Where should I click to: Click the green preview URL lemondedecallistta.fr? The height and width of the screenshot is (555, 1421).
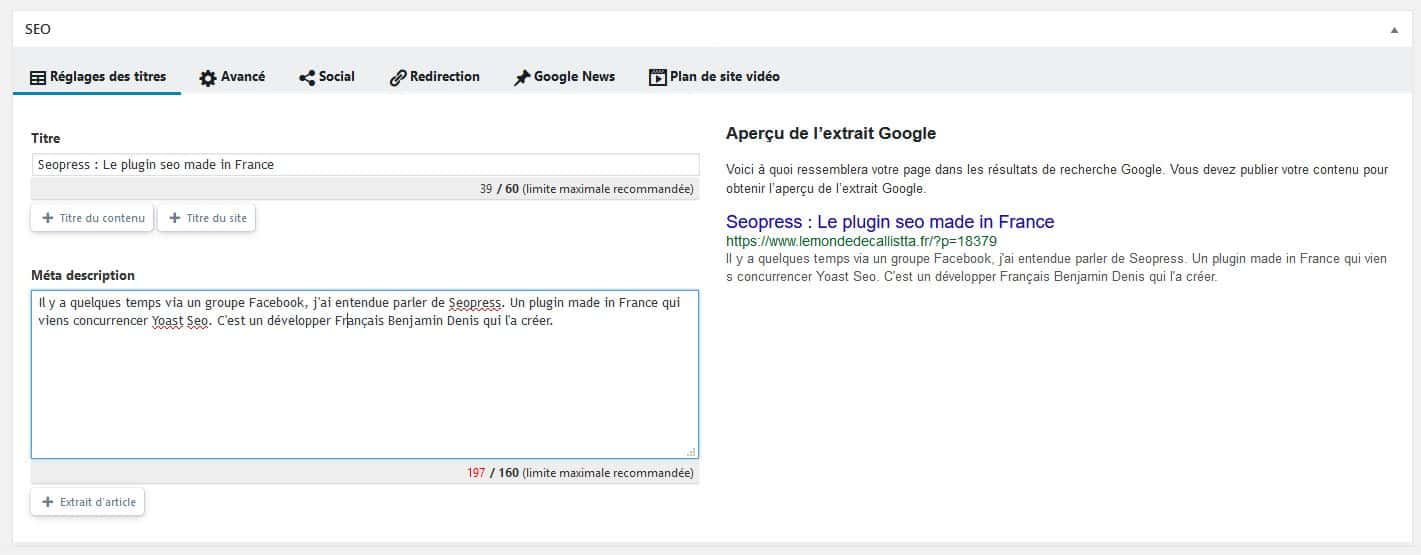point(861,241)
